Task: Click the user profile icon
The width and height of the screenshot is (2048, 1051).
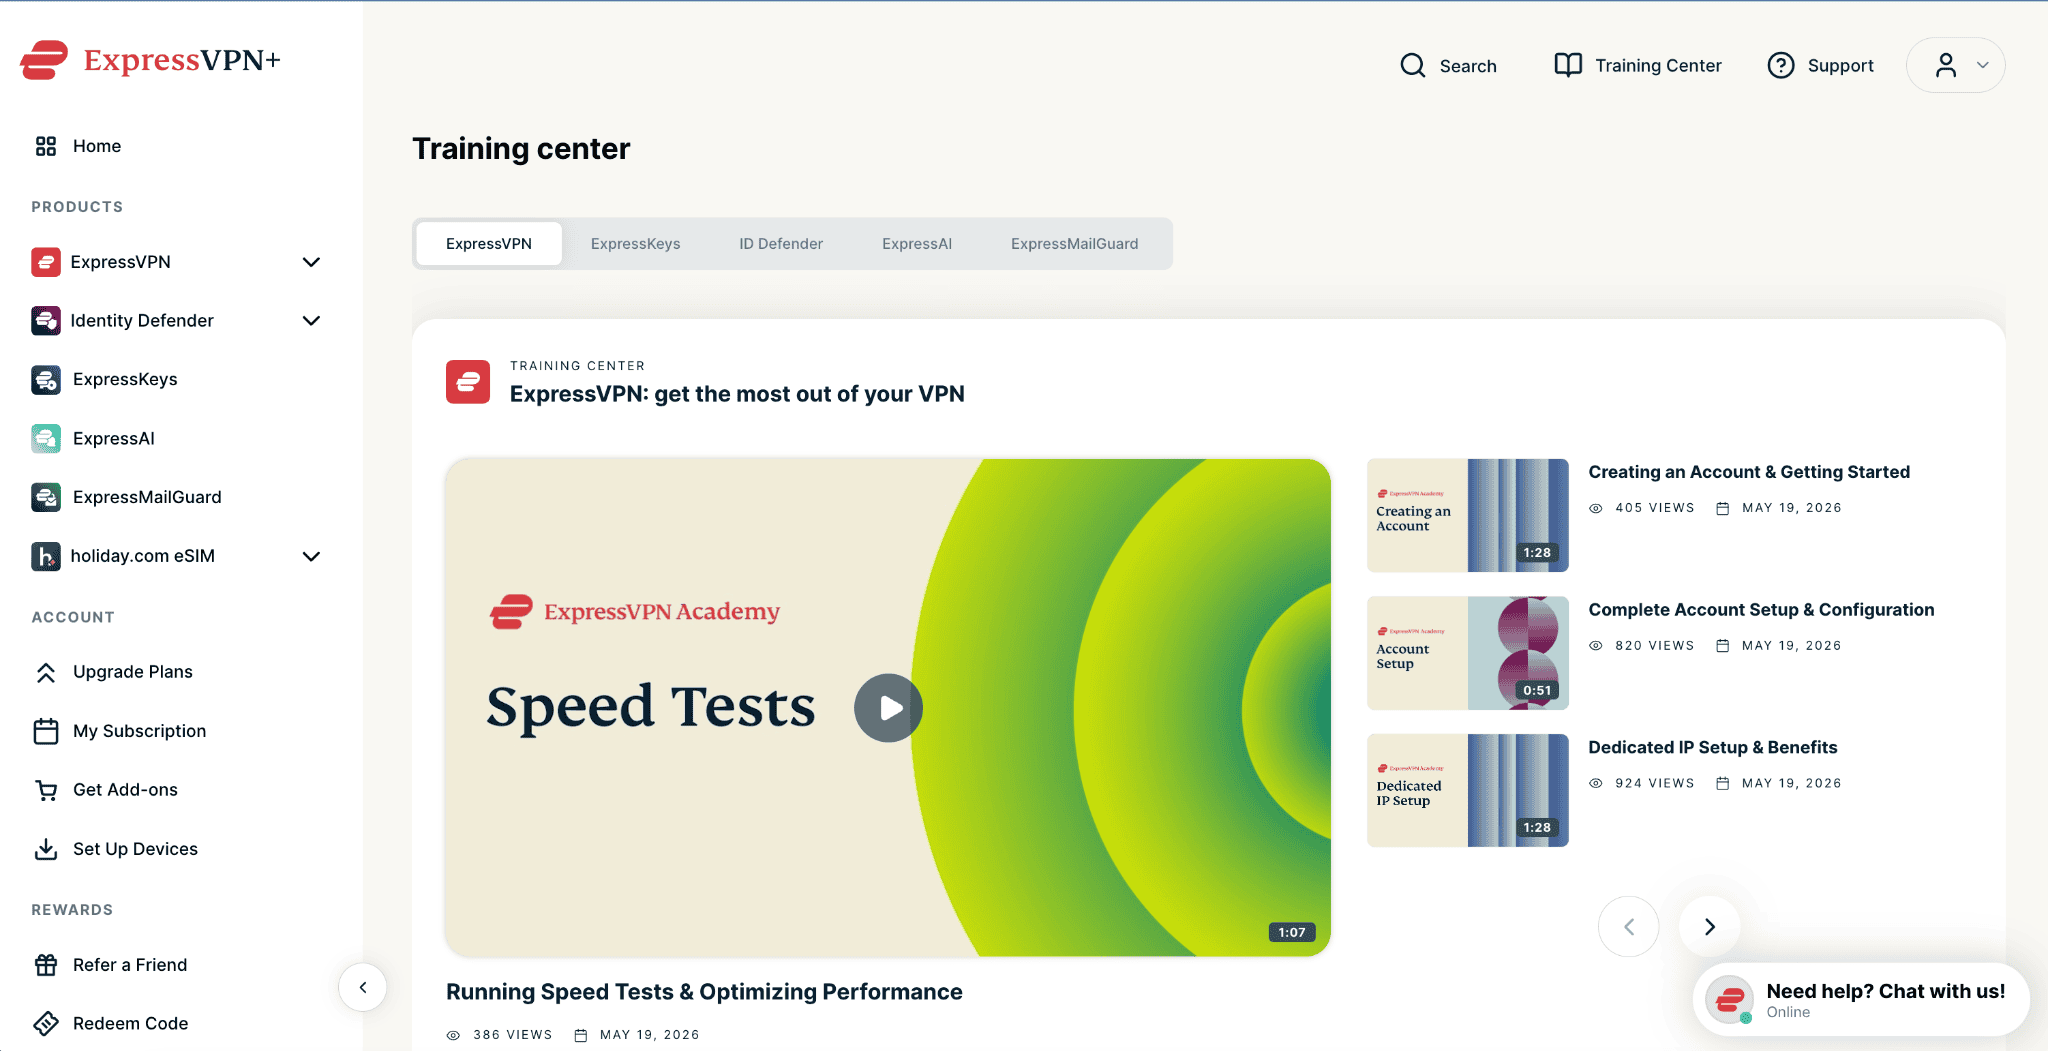Action: [1946, 65]
